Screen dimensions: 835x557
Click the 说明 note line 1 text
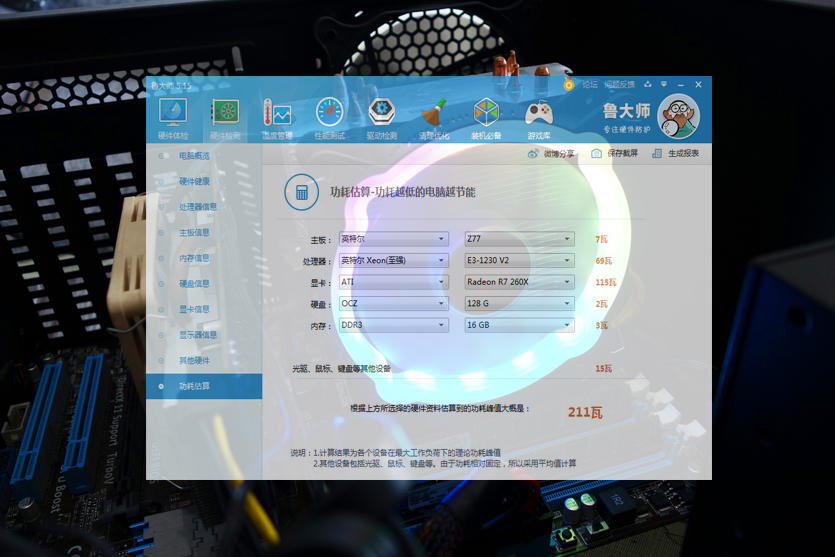pos(395,453)
